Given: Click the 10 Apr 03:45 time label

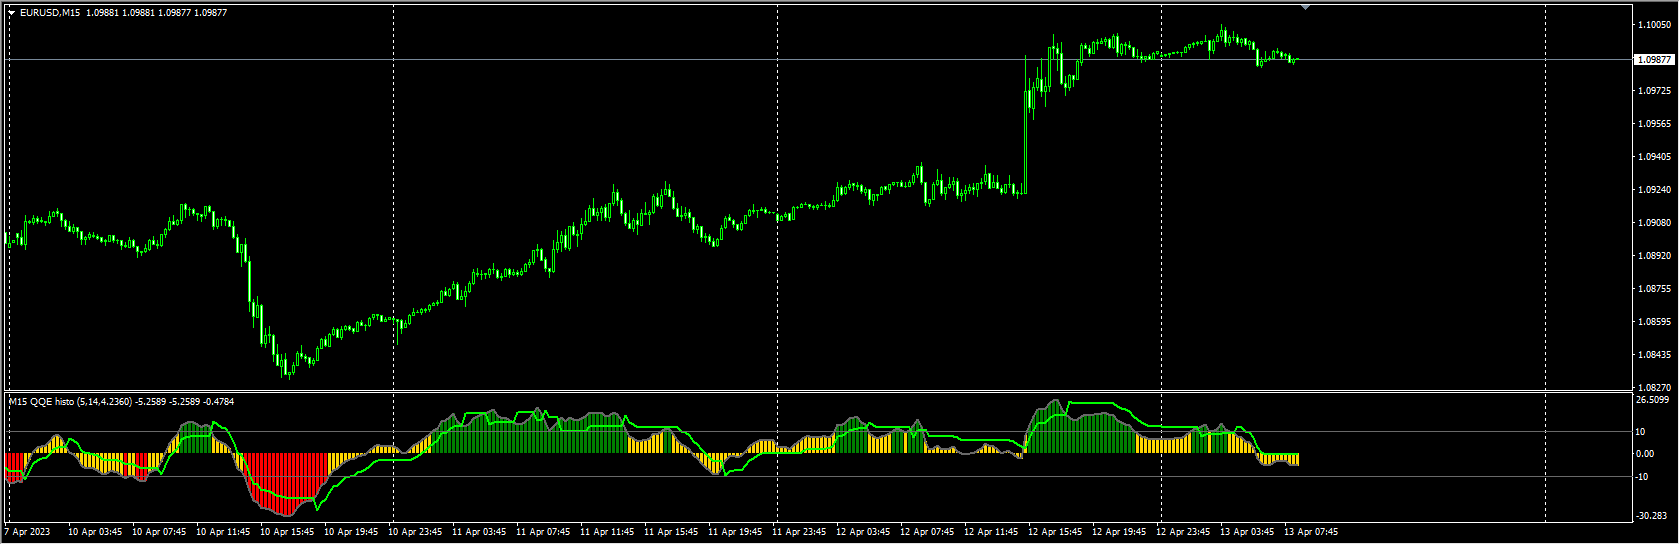Looking at the screenshot, I should click(x=95, y=532).
